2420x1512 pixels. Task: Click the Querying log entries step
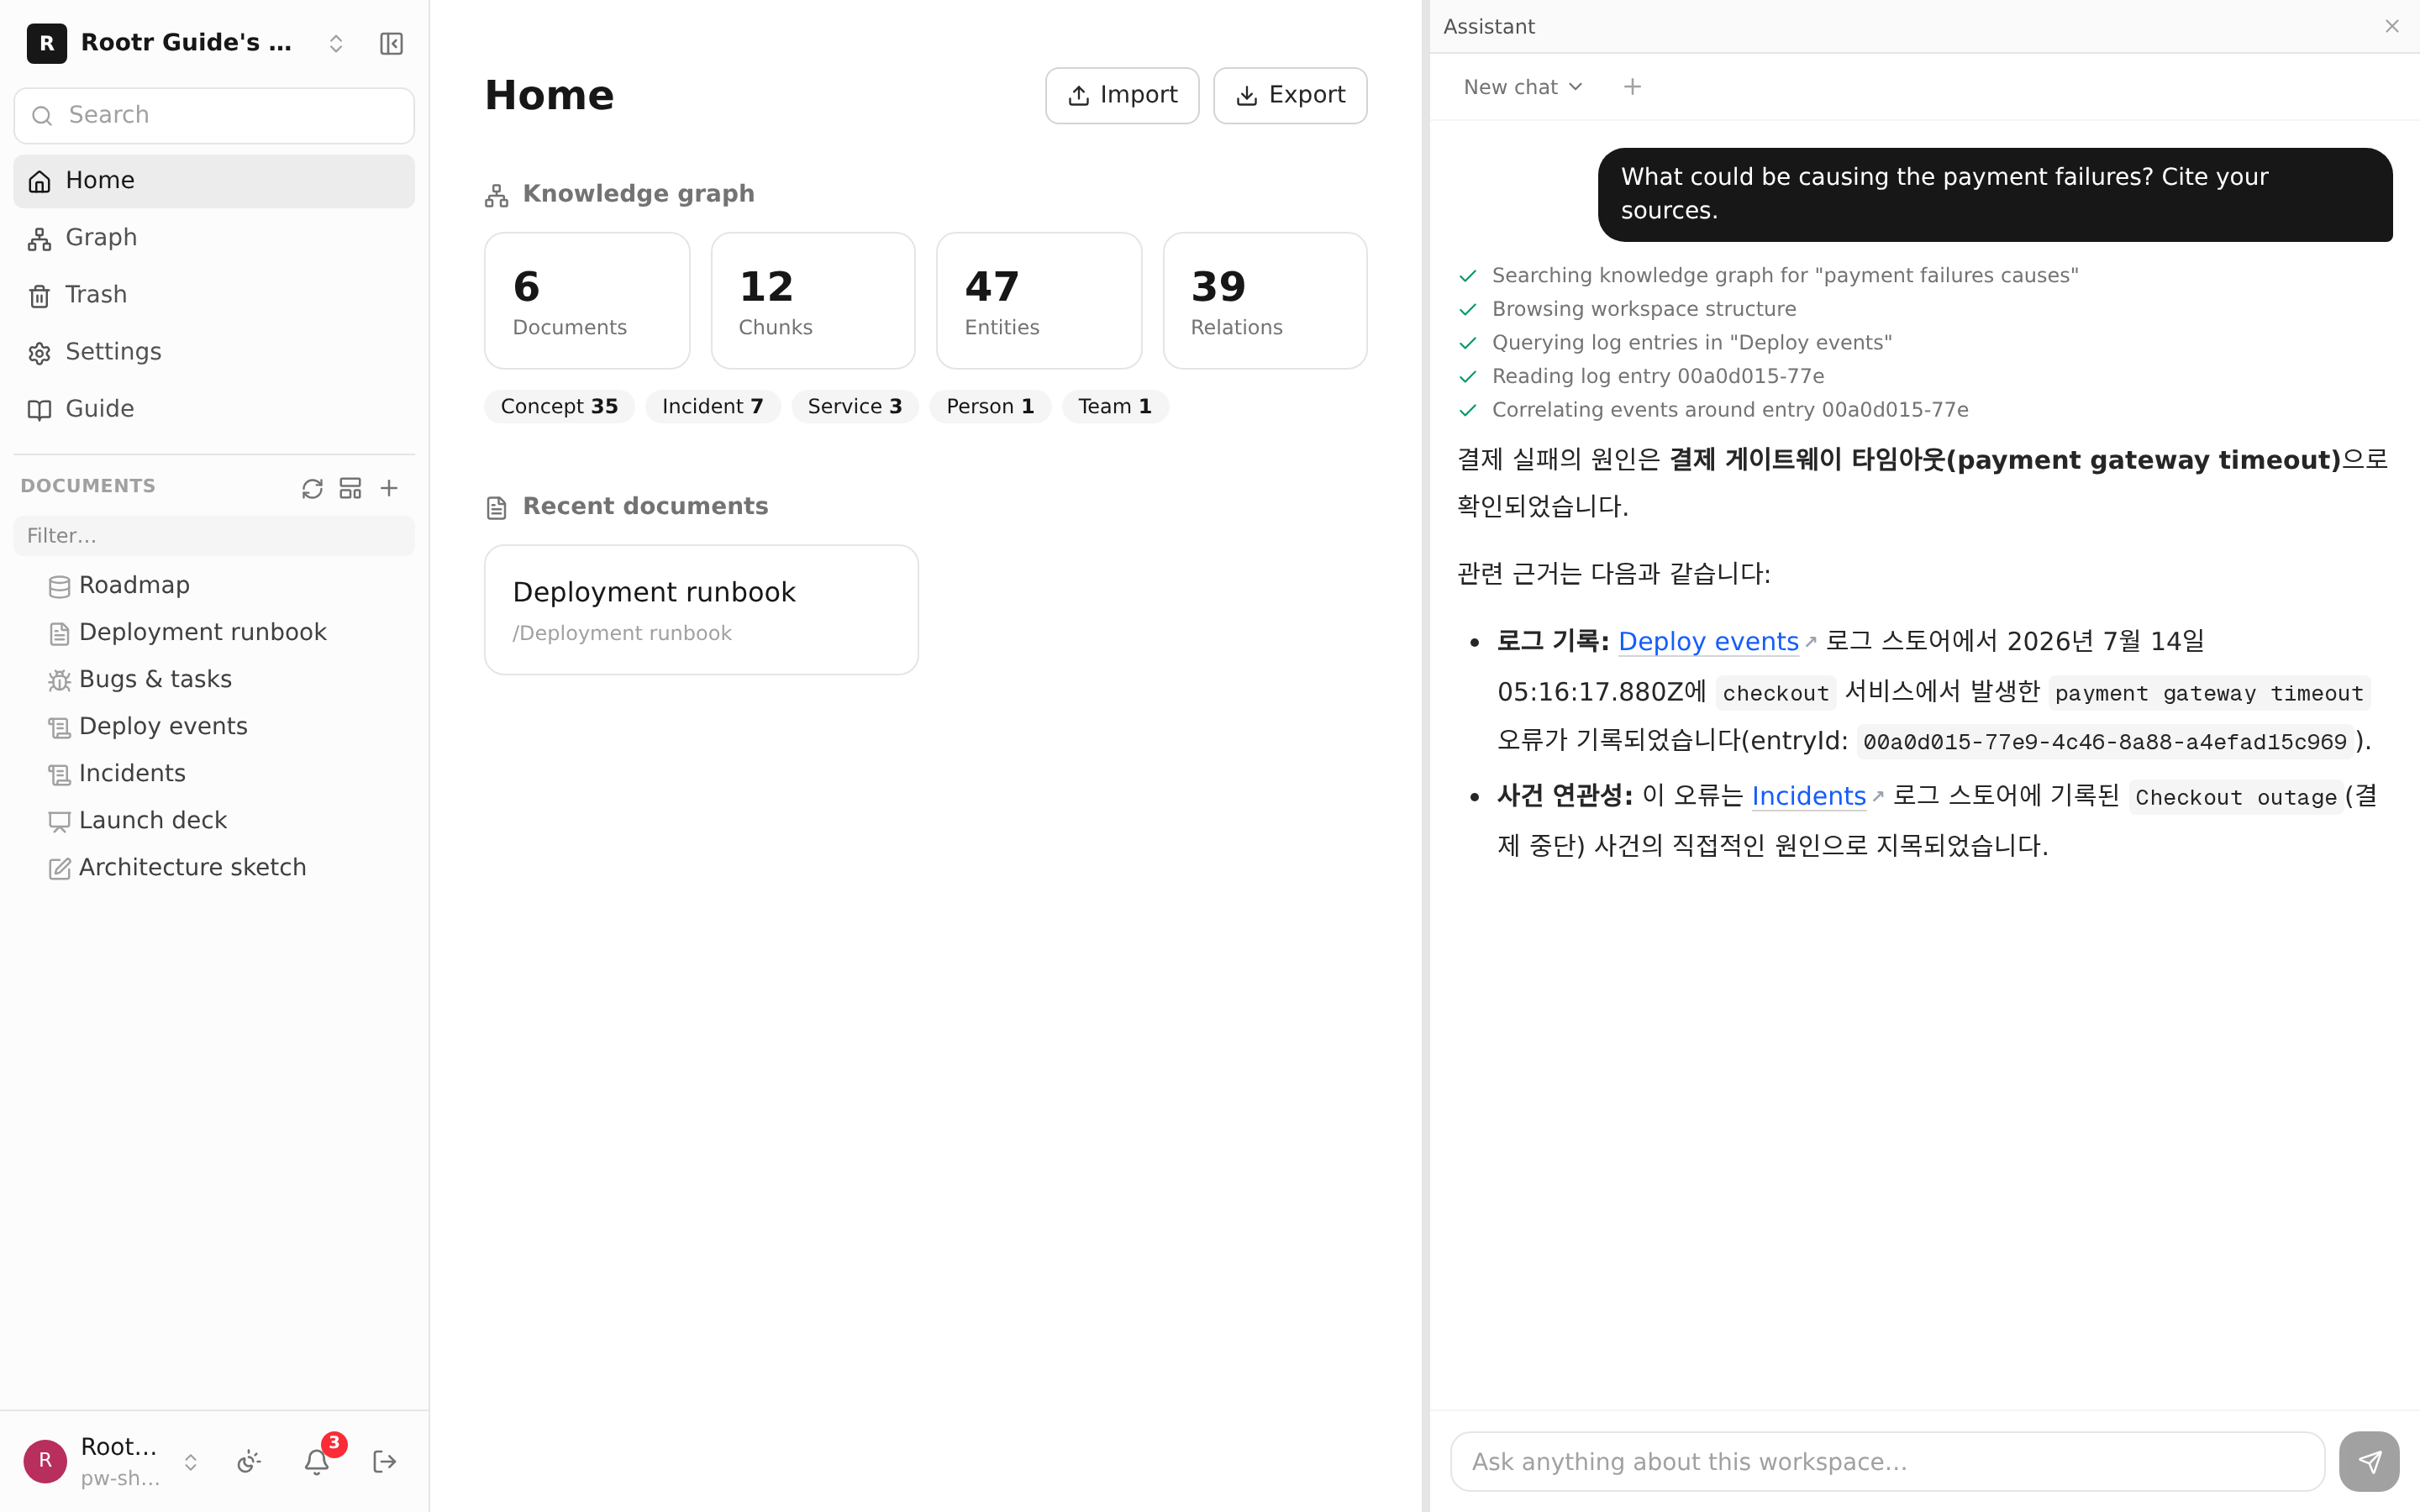1691,343
